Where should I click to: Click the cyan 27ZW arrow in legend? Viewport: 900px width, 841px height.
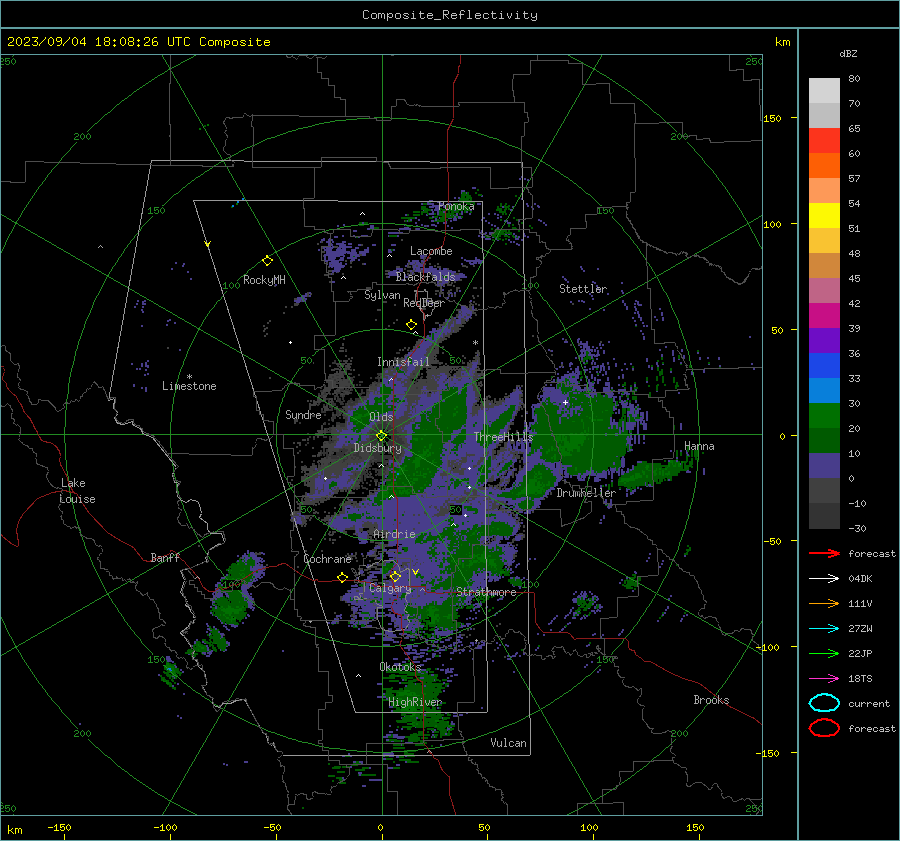(x=824, y=629)
